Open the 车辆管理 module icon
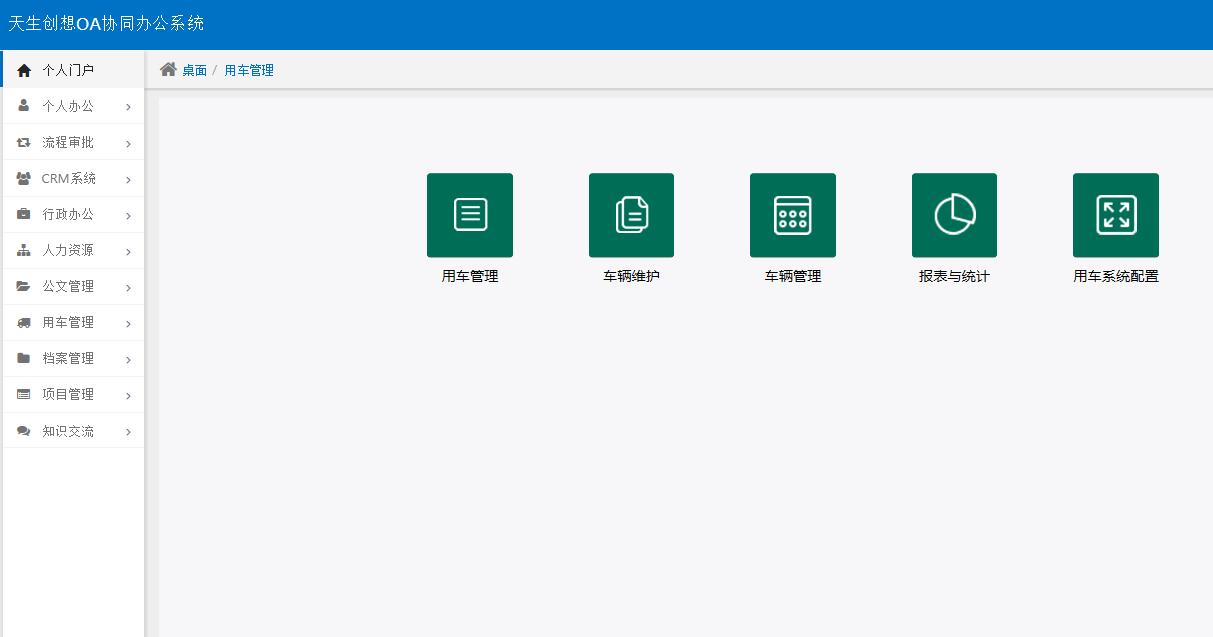 (x=793, y=215)
